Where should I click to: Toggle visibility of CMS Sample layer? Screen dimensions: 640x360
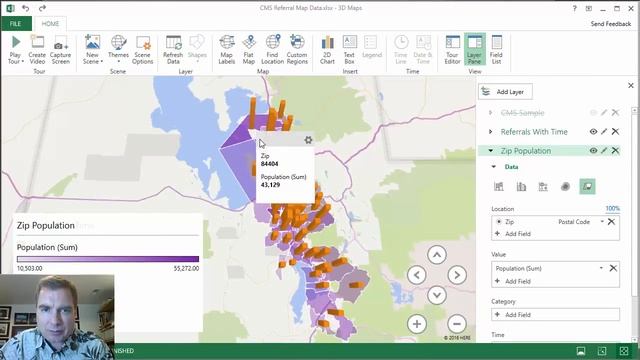click(593, 113)
